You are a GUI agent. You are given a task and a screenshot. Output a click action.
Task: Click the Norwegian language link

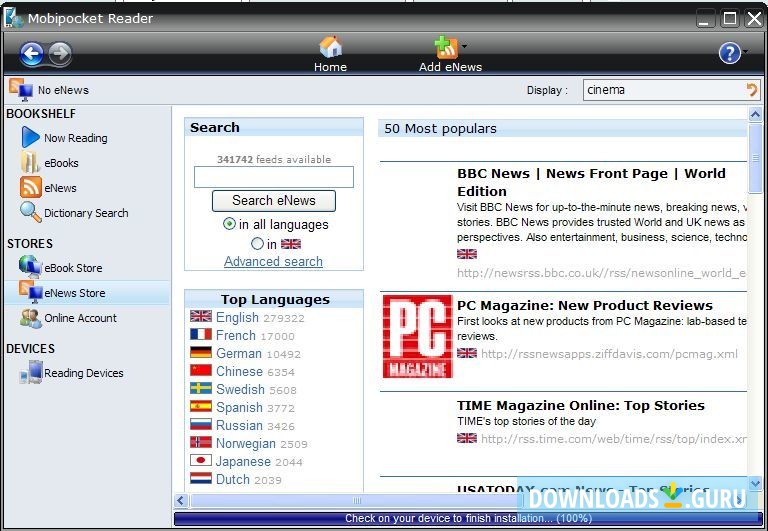(x=245, y=443)
